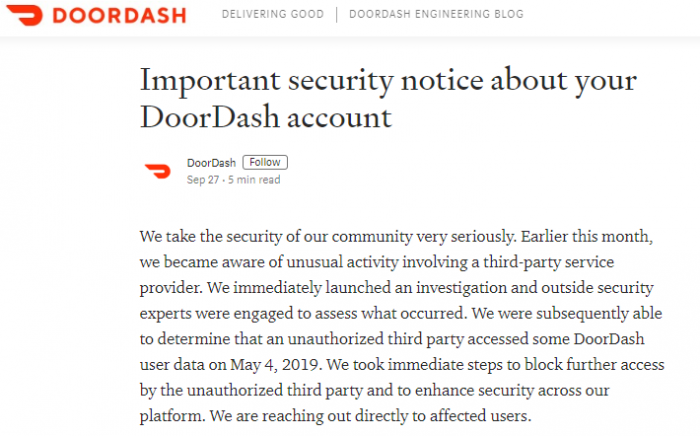700x436 pixels.
Task: Click the words "block further access" in the paragraph
Action: click(594, 365)
